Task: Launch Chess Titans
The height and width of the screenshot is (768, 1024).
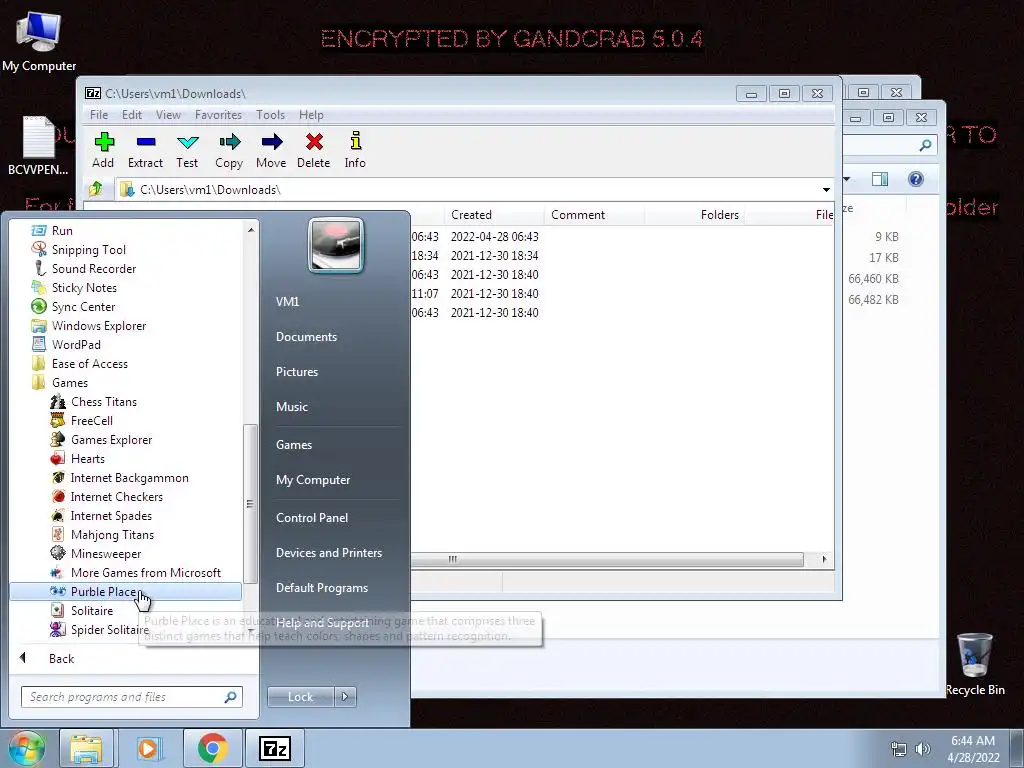Action: coord(125,401)
